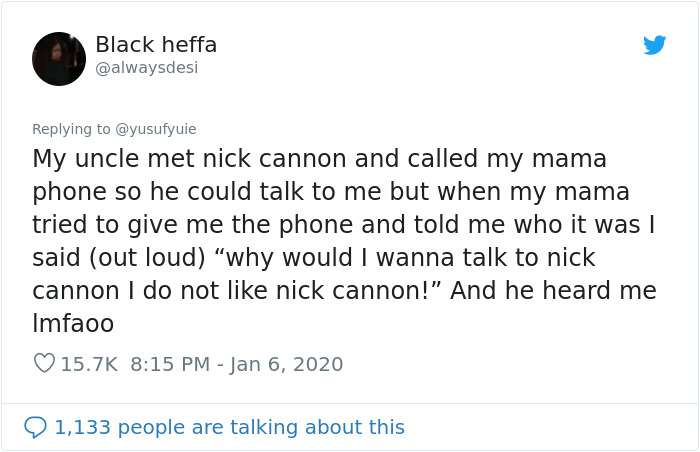Click the display name Black heffa

pos(156,45)
